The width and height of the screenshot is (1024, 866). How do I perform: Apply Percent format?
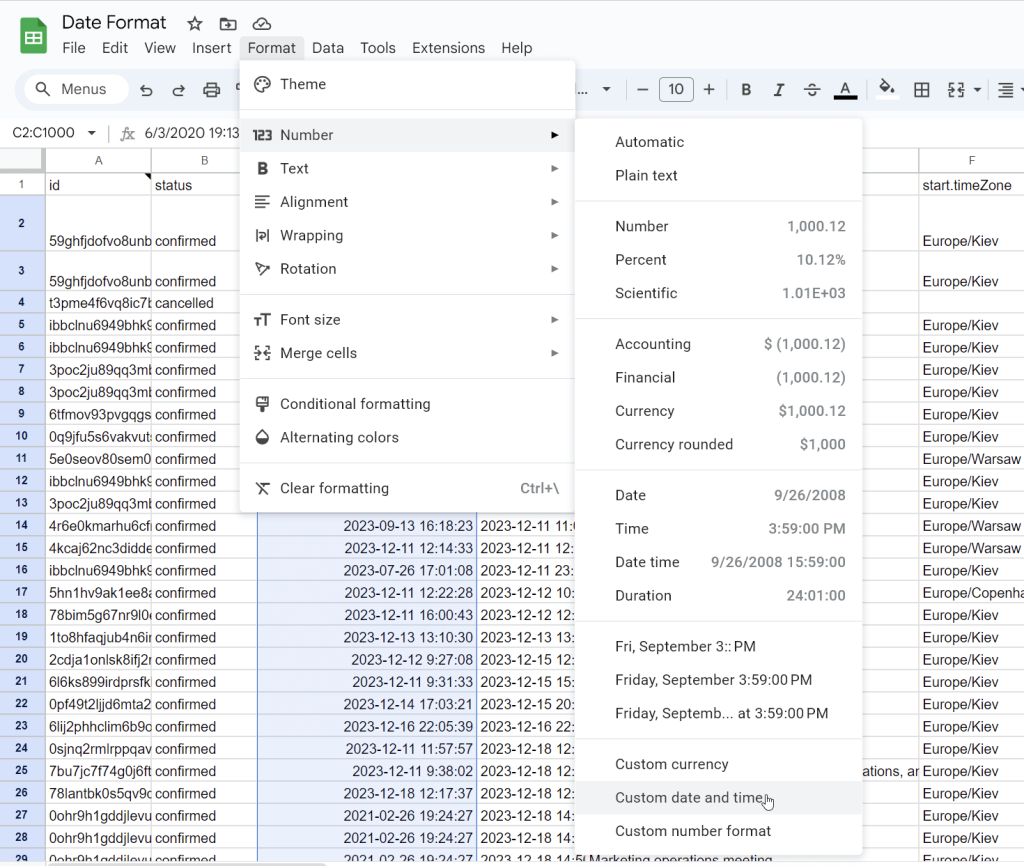tap(718, 259)
